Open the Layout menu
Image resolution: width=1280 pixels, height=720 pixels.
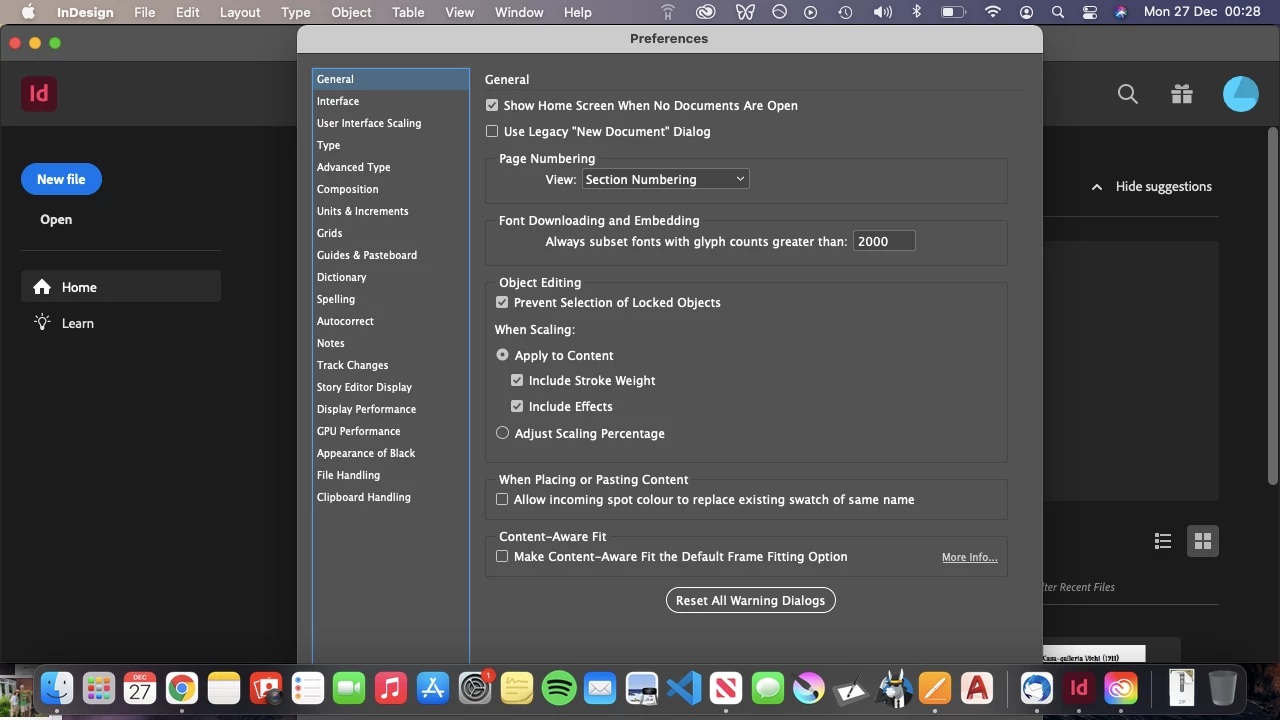[x=240, y=12]
